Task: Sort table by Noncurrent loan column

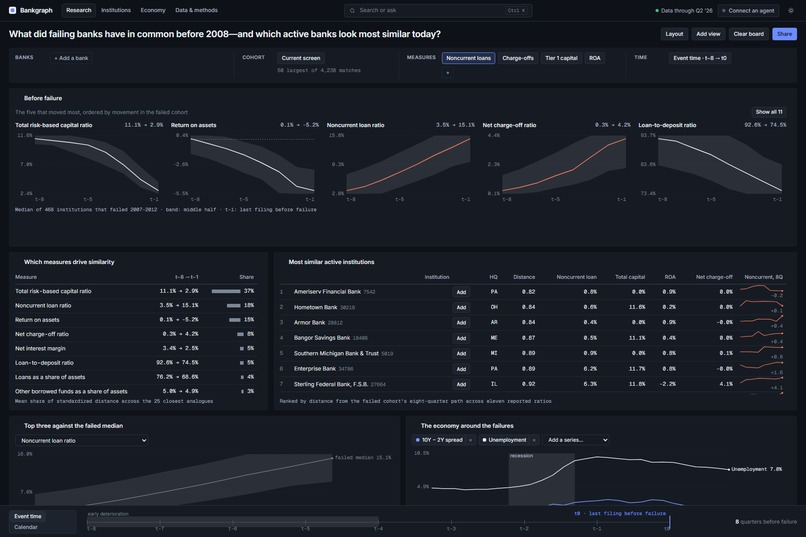Action: (576, 277)
